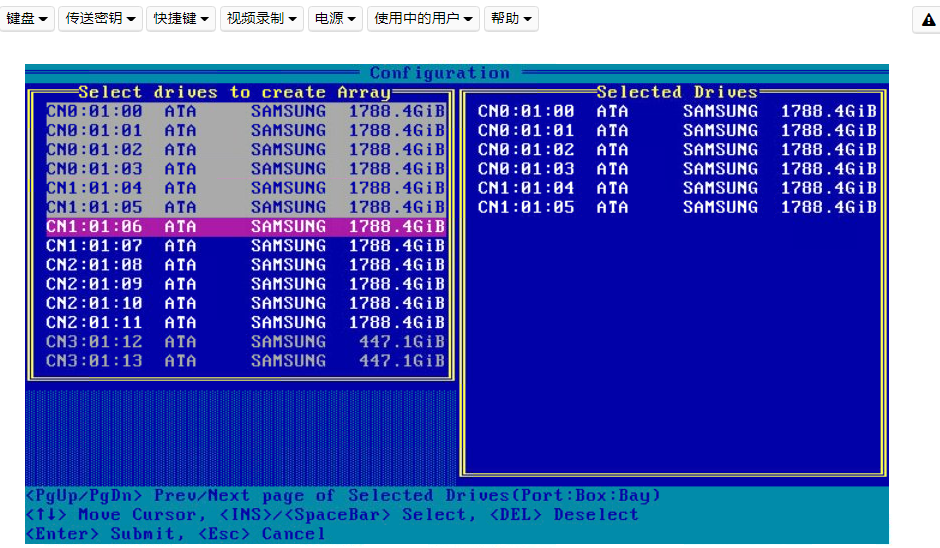Screen dimensions: 940x548
Task: Click CN0:01:00 in Selected Drives panel
Action: (x=676, y=112)
